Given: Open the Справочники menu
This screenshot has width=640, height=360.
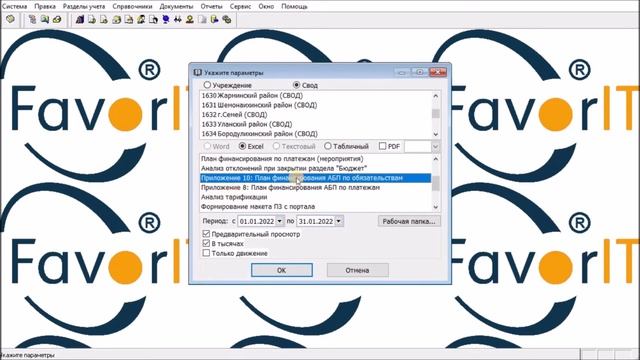Looking at the screenshot, I should coord(132,7).
